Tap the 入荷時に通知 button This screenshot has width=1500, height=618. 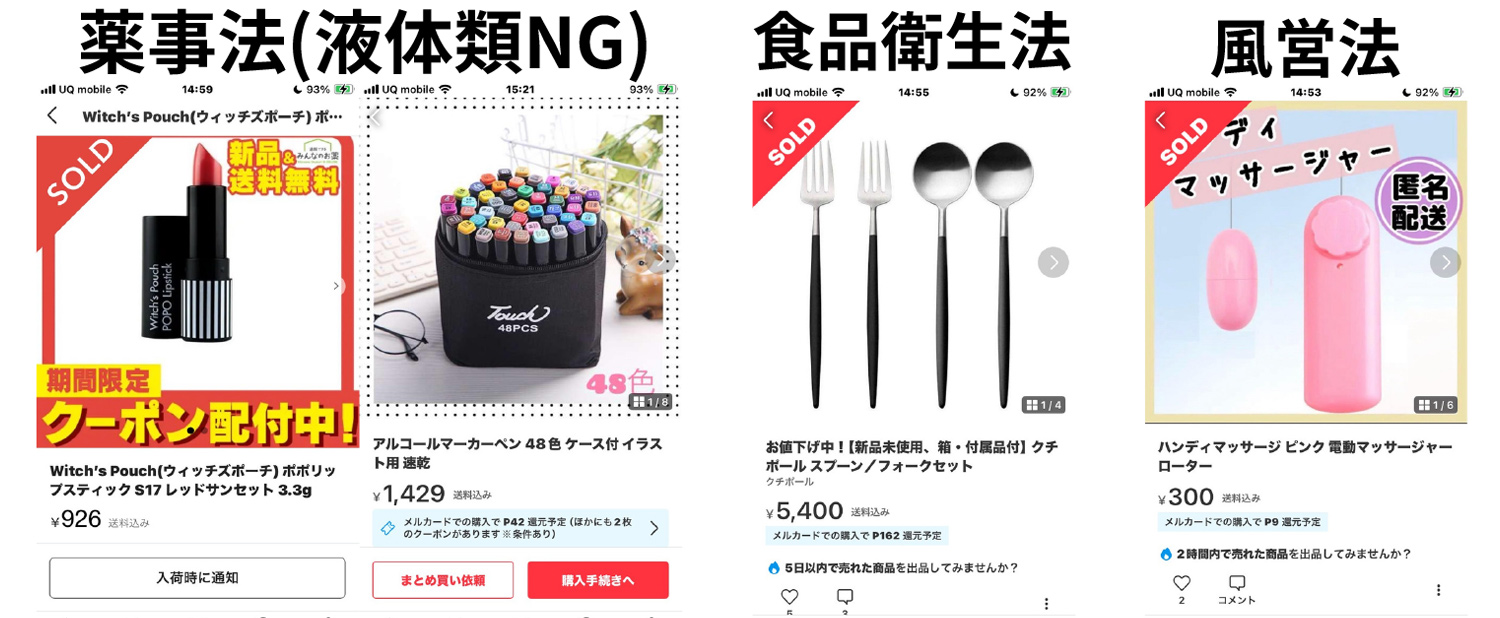[197, 578]
